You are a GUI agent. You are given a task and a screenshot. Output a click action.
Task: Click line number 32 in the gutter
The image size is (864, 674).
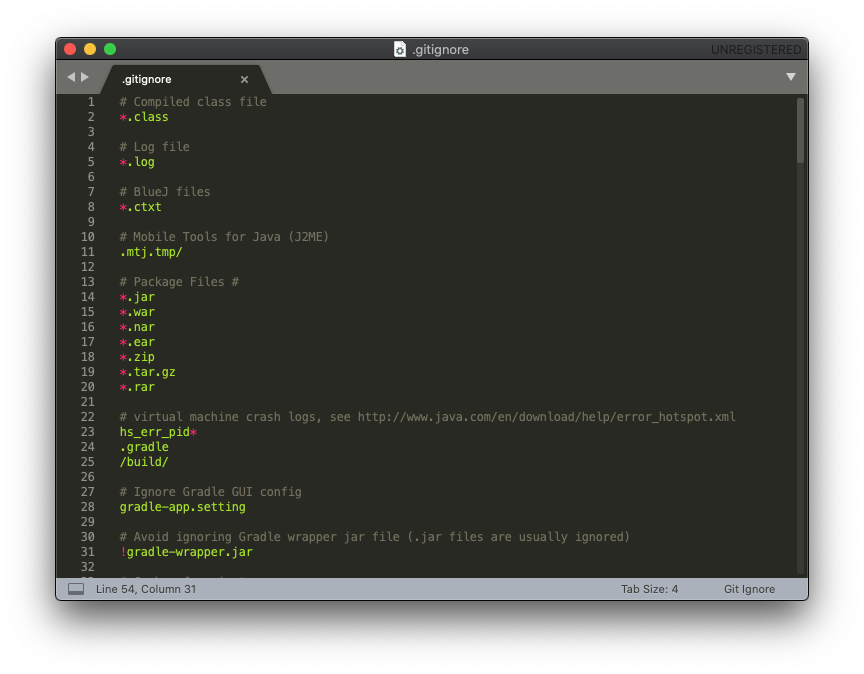point(88,567)
